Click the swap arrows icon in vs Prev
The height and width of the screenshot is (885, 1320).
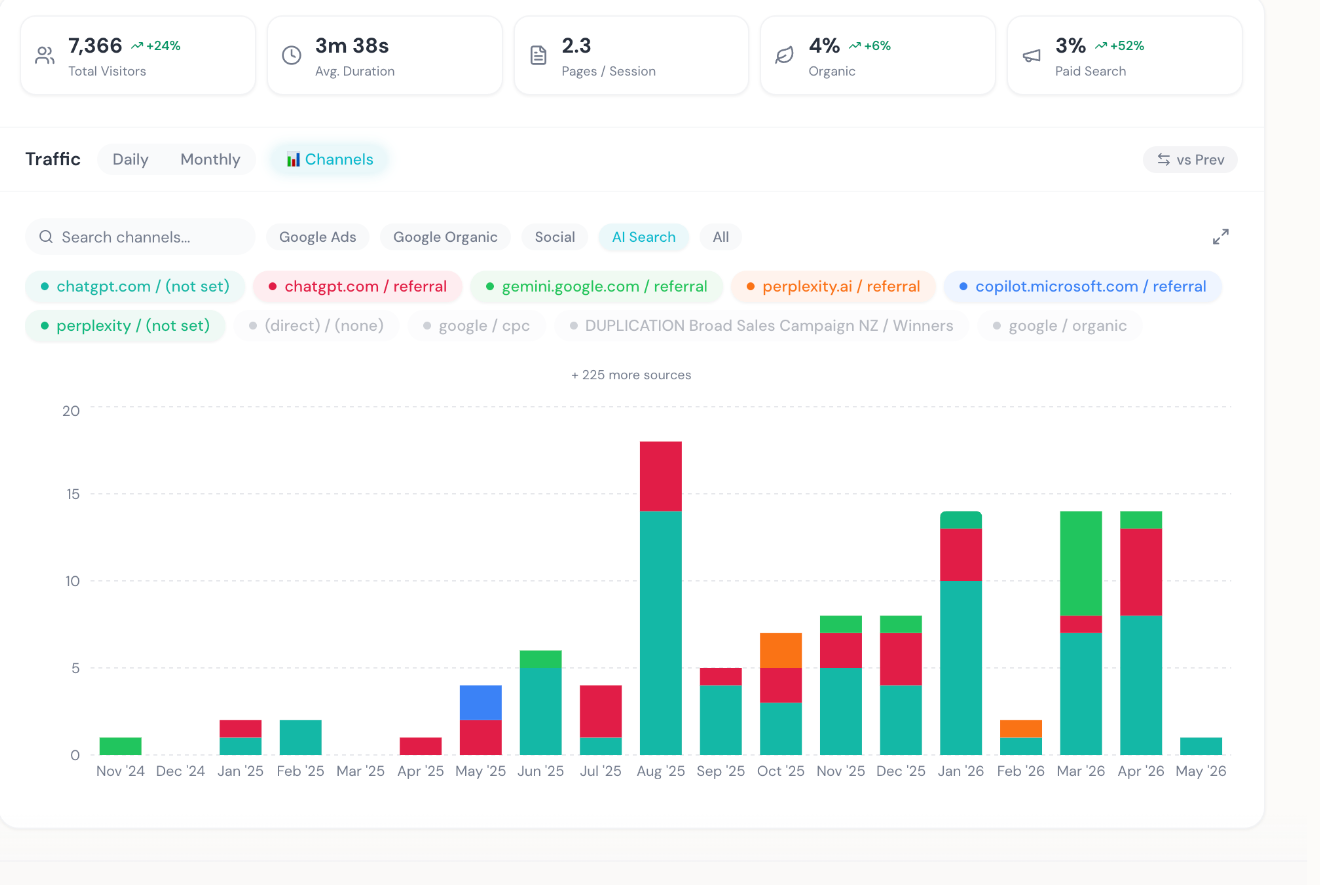1164,159
